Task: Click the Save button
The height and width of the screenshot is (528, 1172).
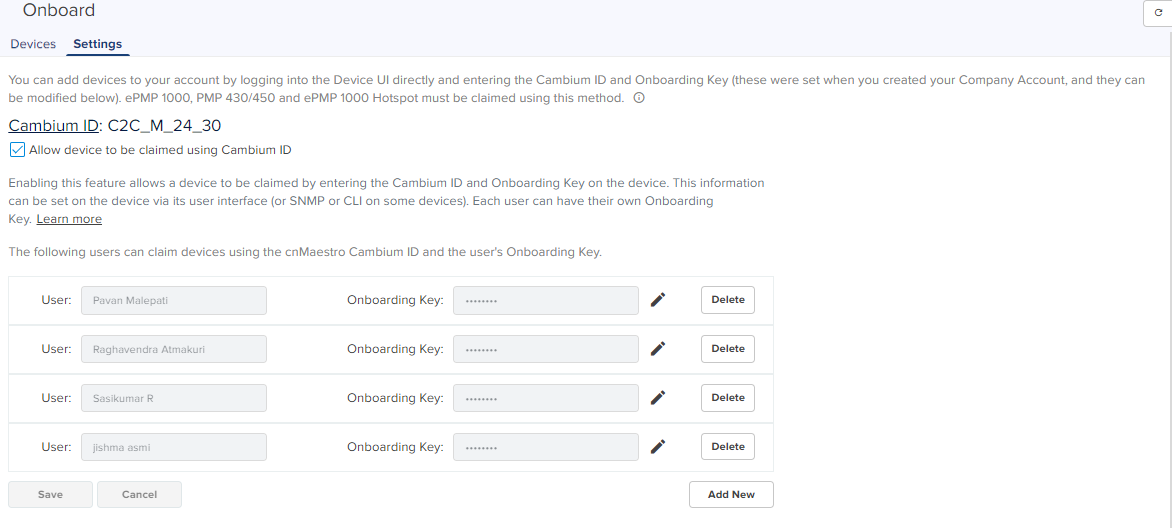Action: click(50, 494)
